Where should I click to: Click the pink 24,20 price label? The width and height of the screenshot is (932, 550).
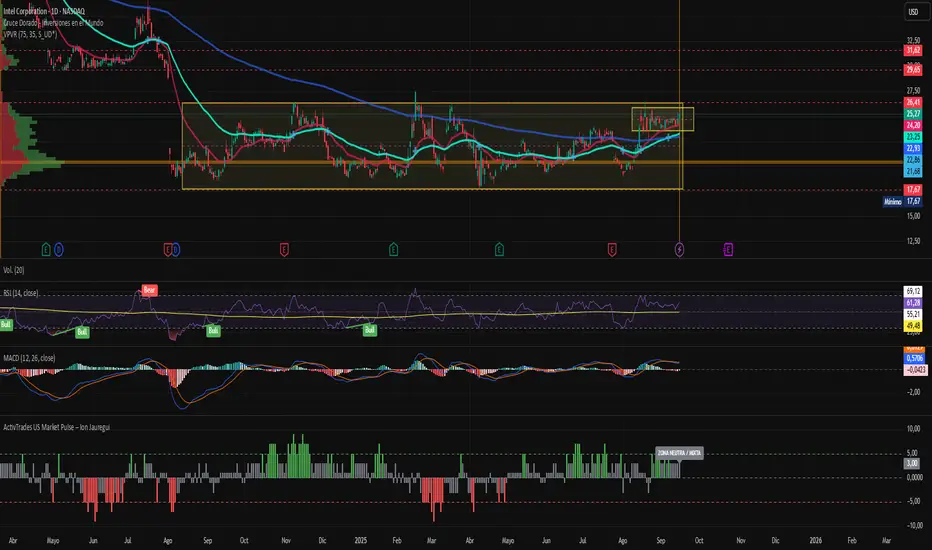tap(913, 125)
